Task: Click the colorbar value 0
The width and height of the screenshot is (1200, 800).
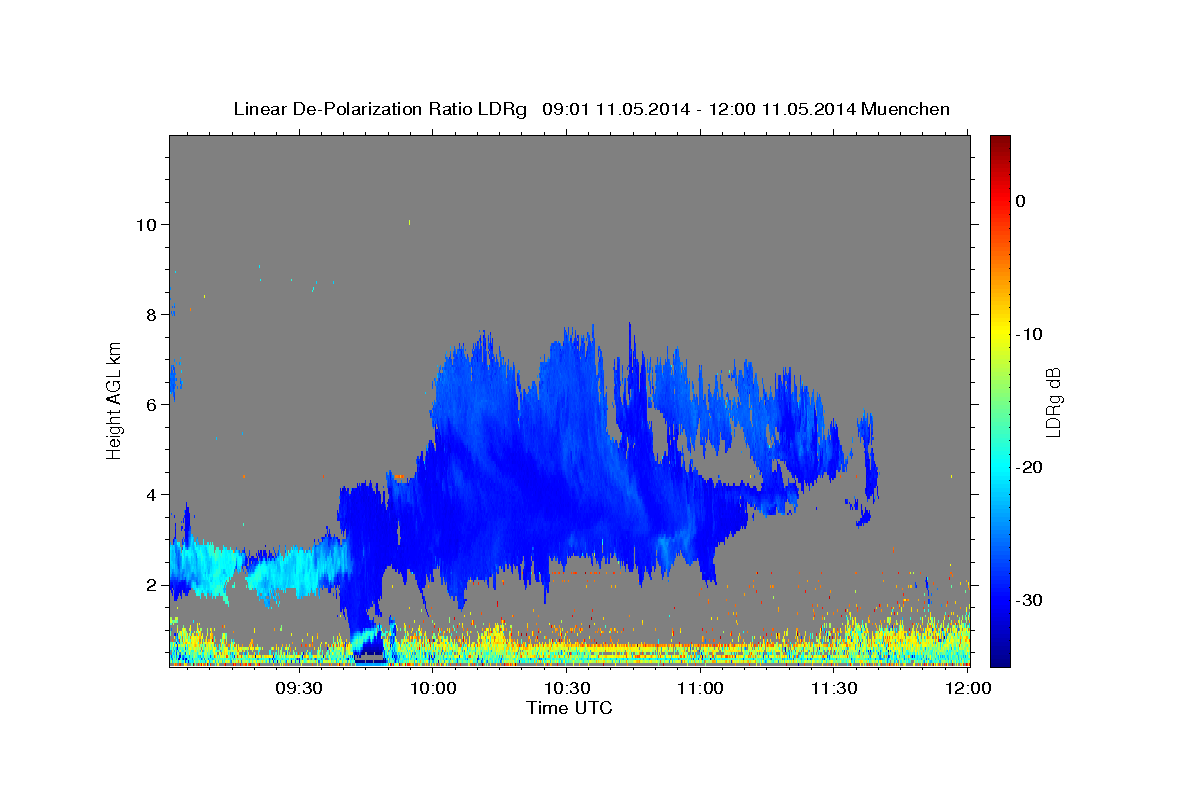Action: tap(1020, 201)
